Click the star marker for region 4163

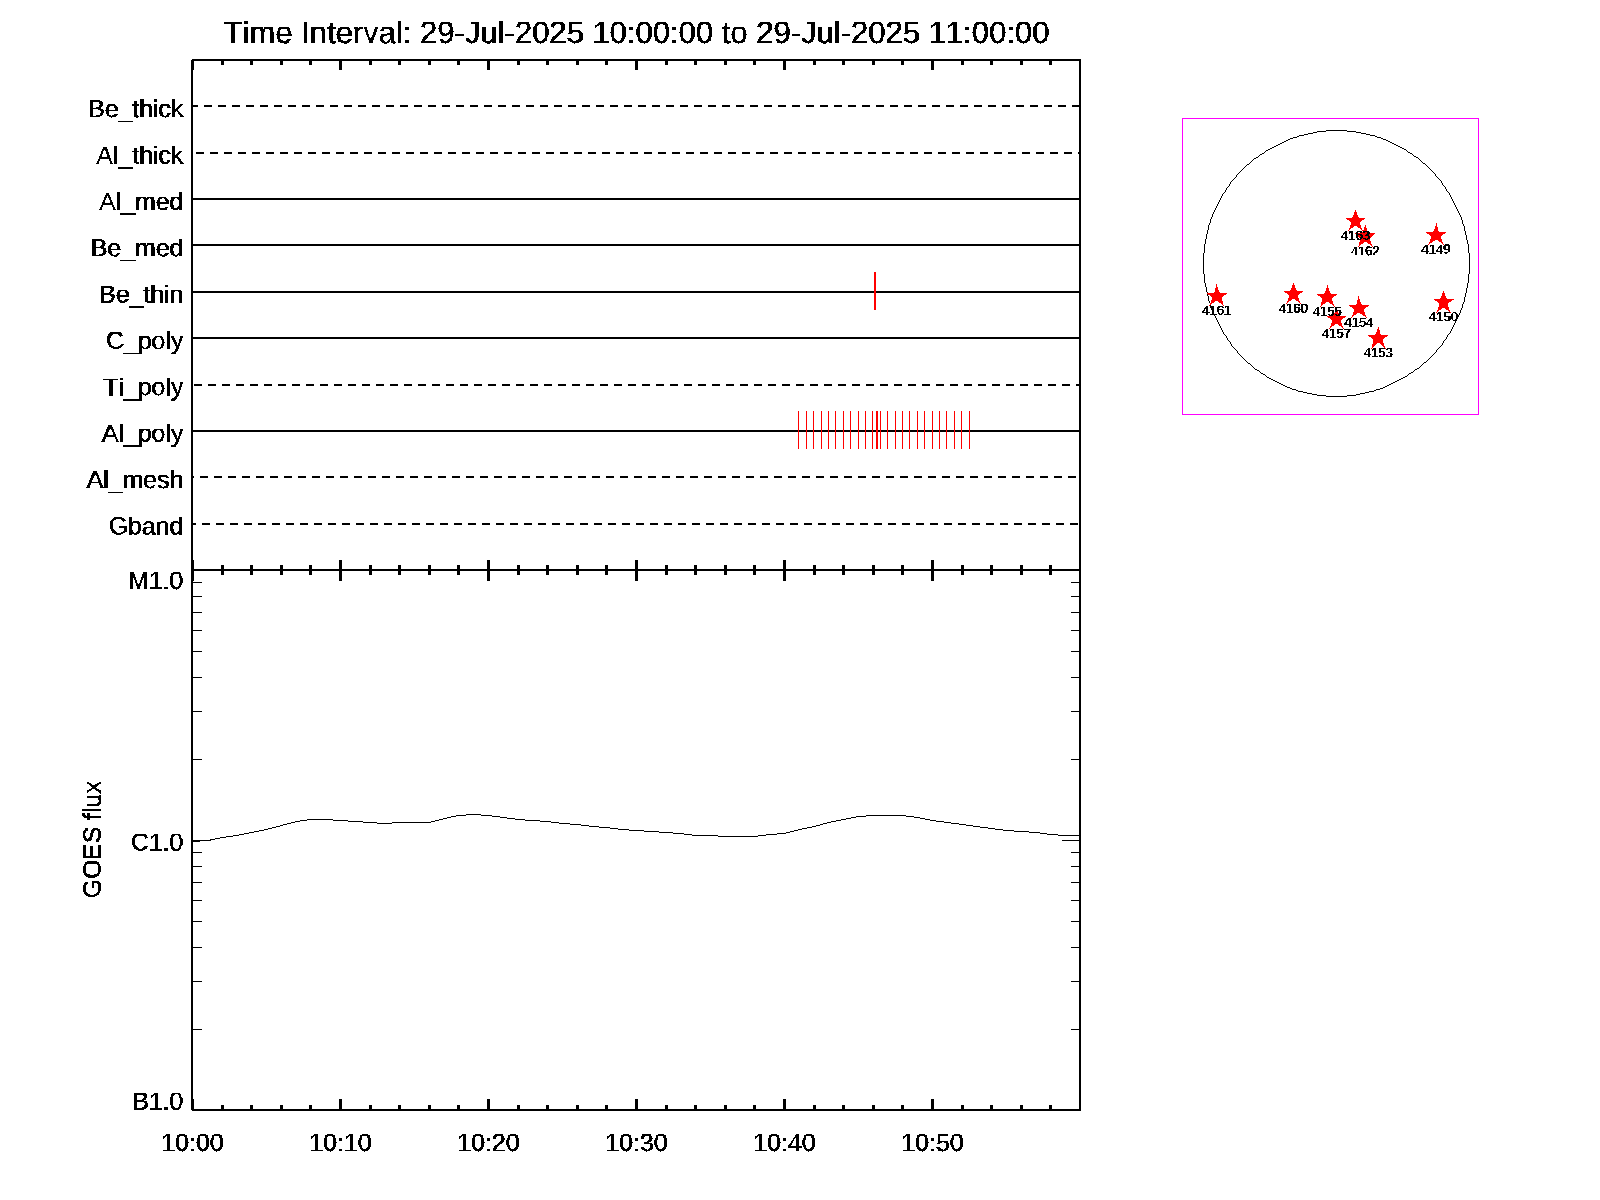pos(1355,220)
